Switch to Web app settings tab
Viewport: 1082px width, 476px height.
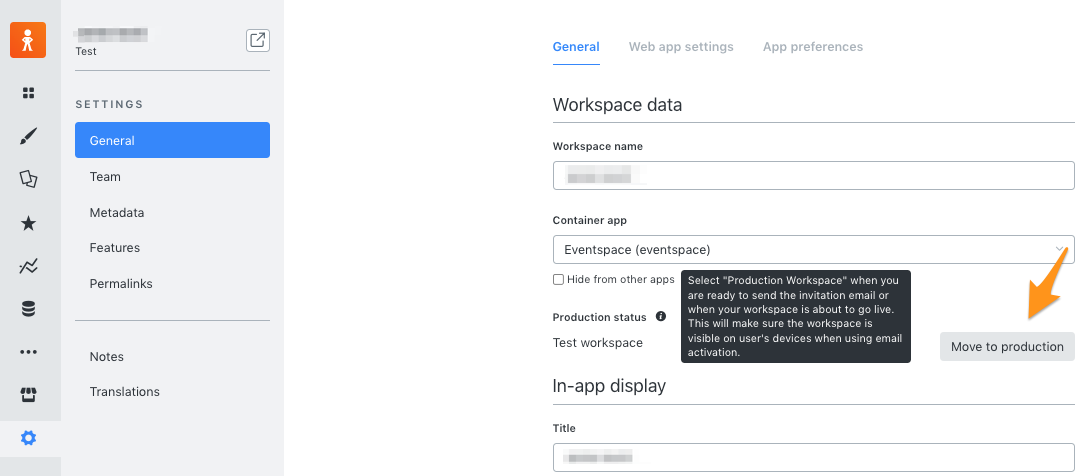point(681,47)
